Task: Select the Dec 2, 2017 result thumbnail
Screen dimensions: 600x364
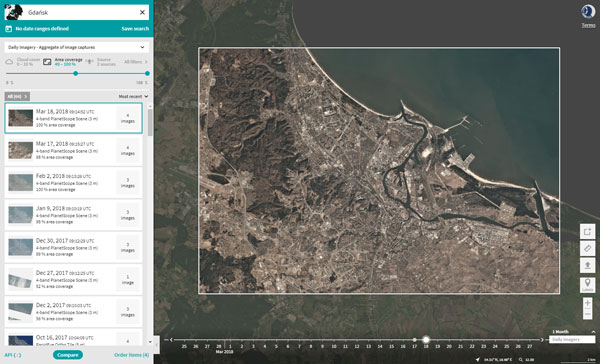Action: 21,312
